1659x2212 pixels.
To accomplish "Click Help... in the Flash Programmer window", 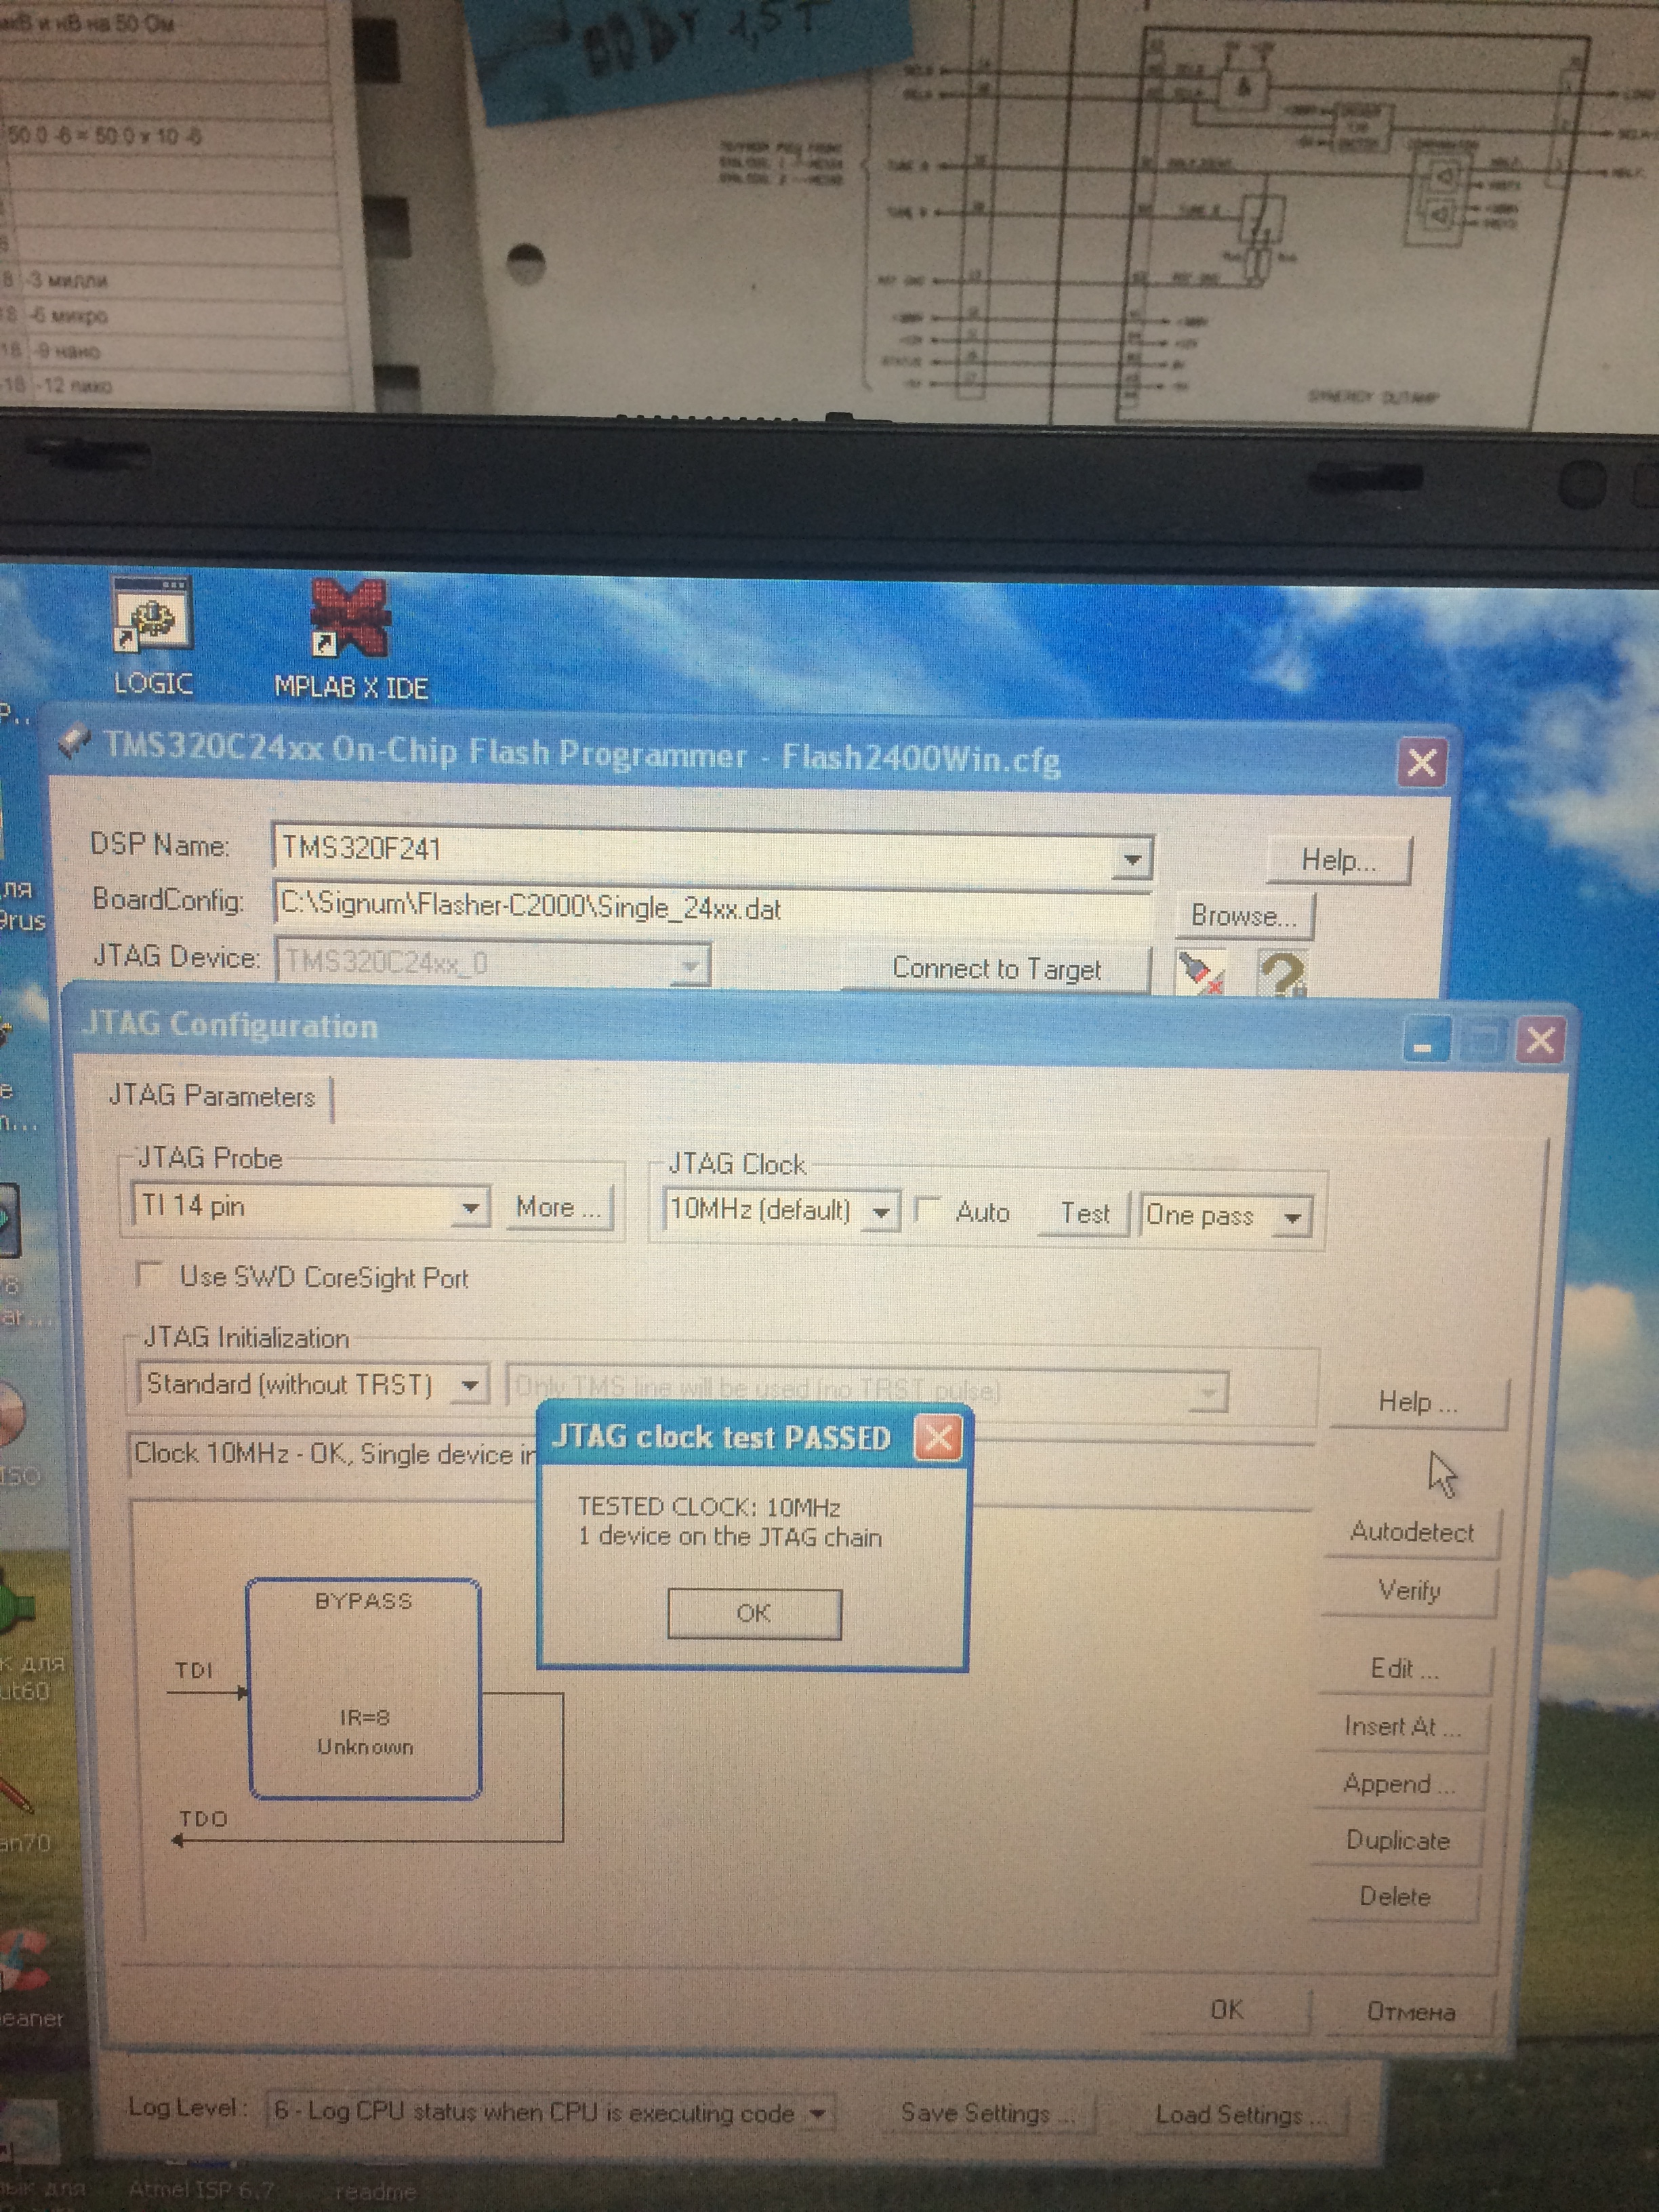I will [1339, 860].
